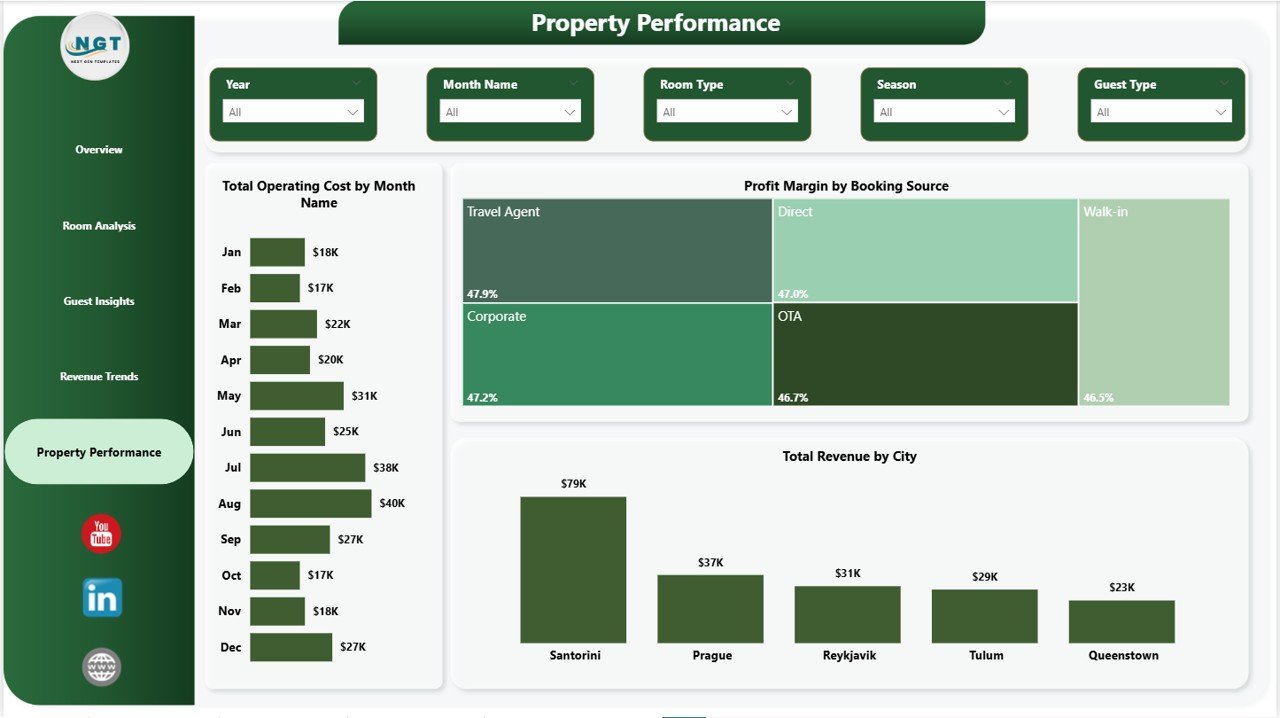This screenshot has height=718, width=1280.
Task: Select the Queenstown revenue bar
Action: point(1121,621)
